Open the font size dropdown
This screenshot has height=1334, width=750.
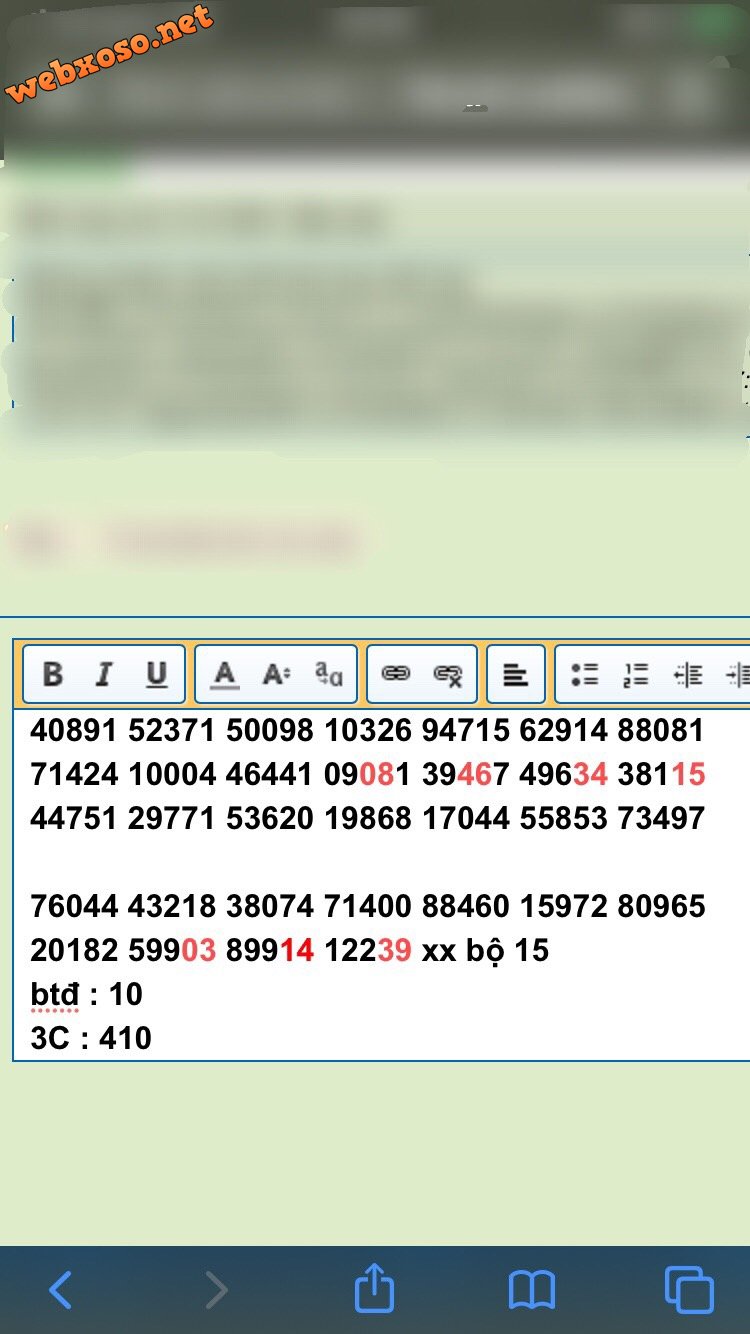coord(277,674)
